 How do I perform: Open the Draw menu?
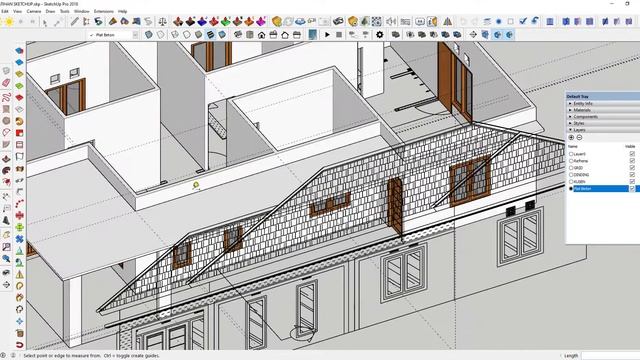tap(50, 11)
